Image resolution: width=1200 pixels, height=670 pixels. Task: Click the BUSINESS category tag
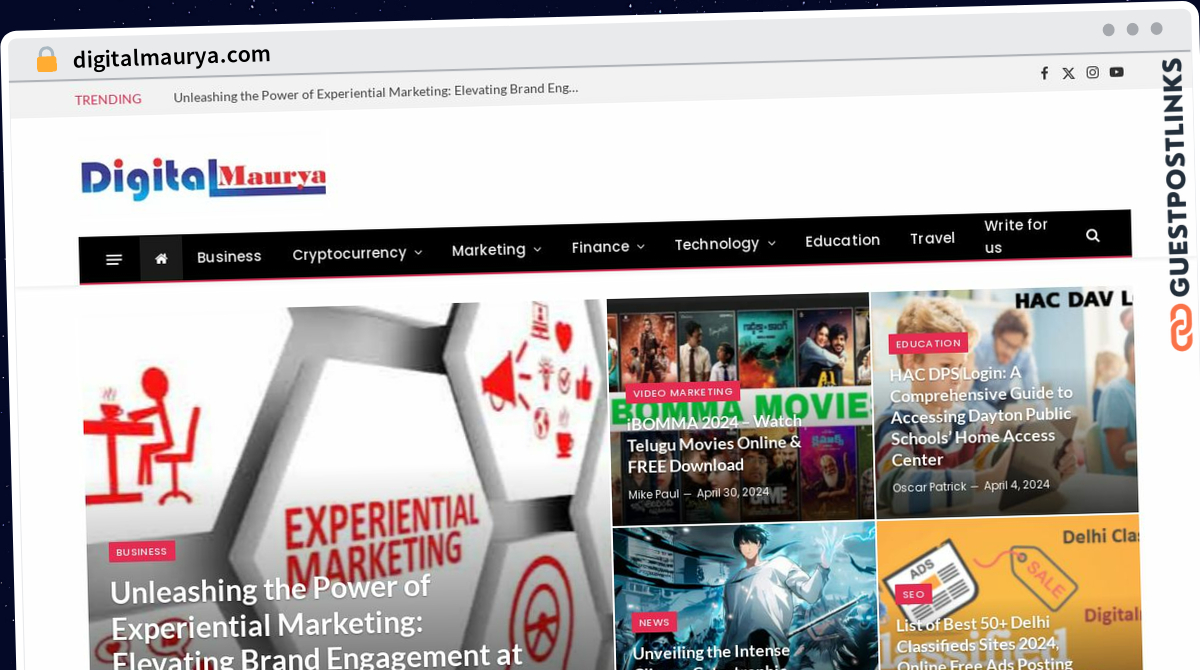(142, 552)
